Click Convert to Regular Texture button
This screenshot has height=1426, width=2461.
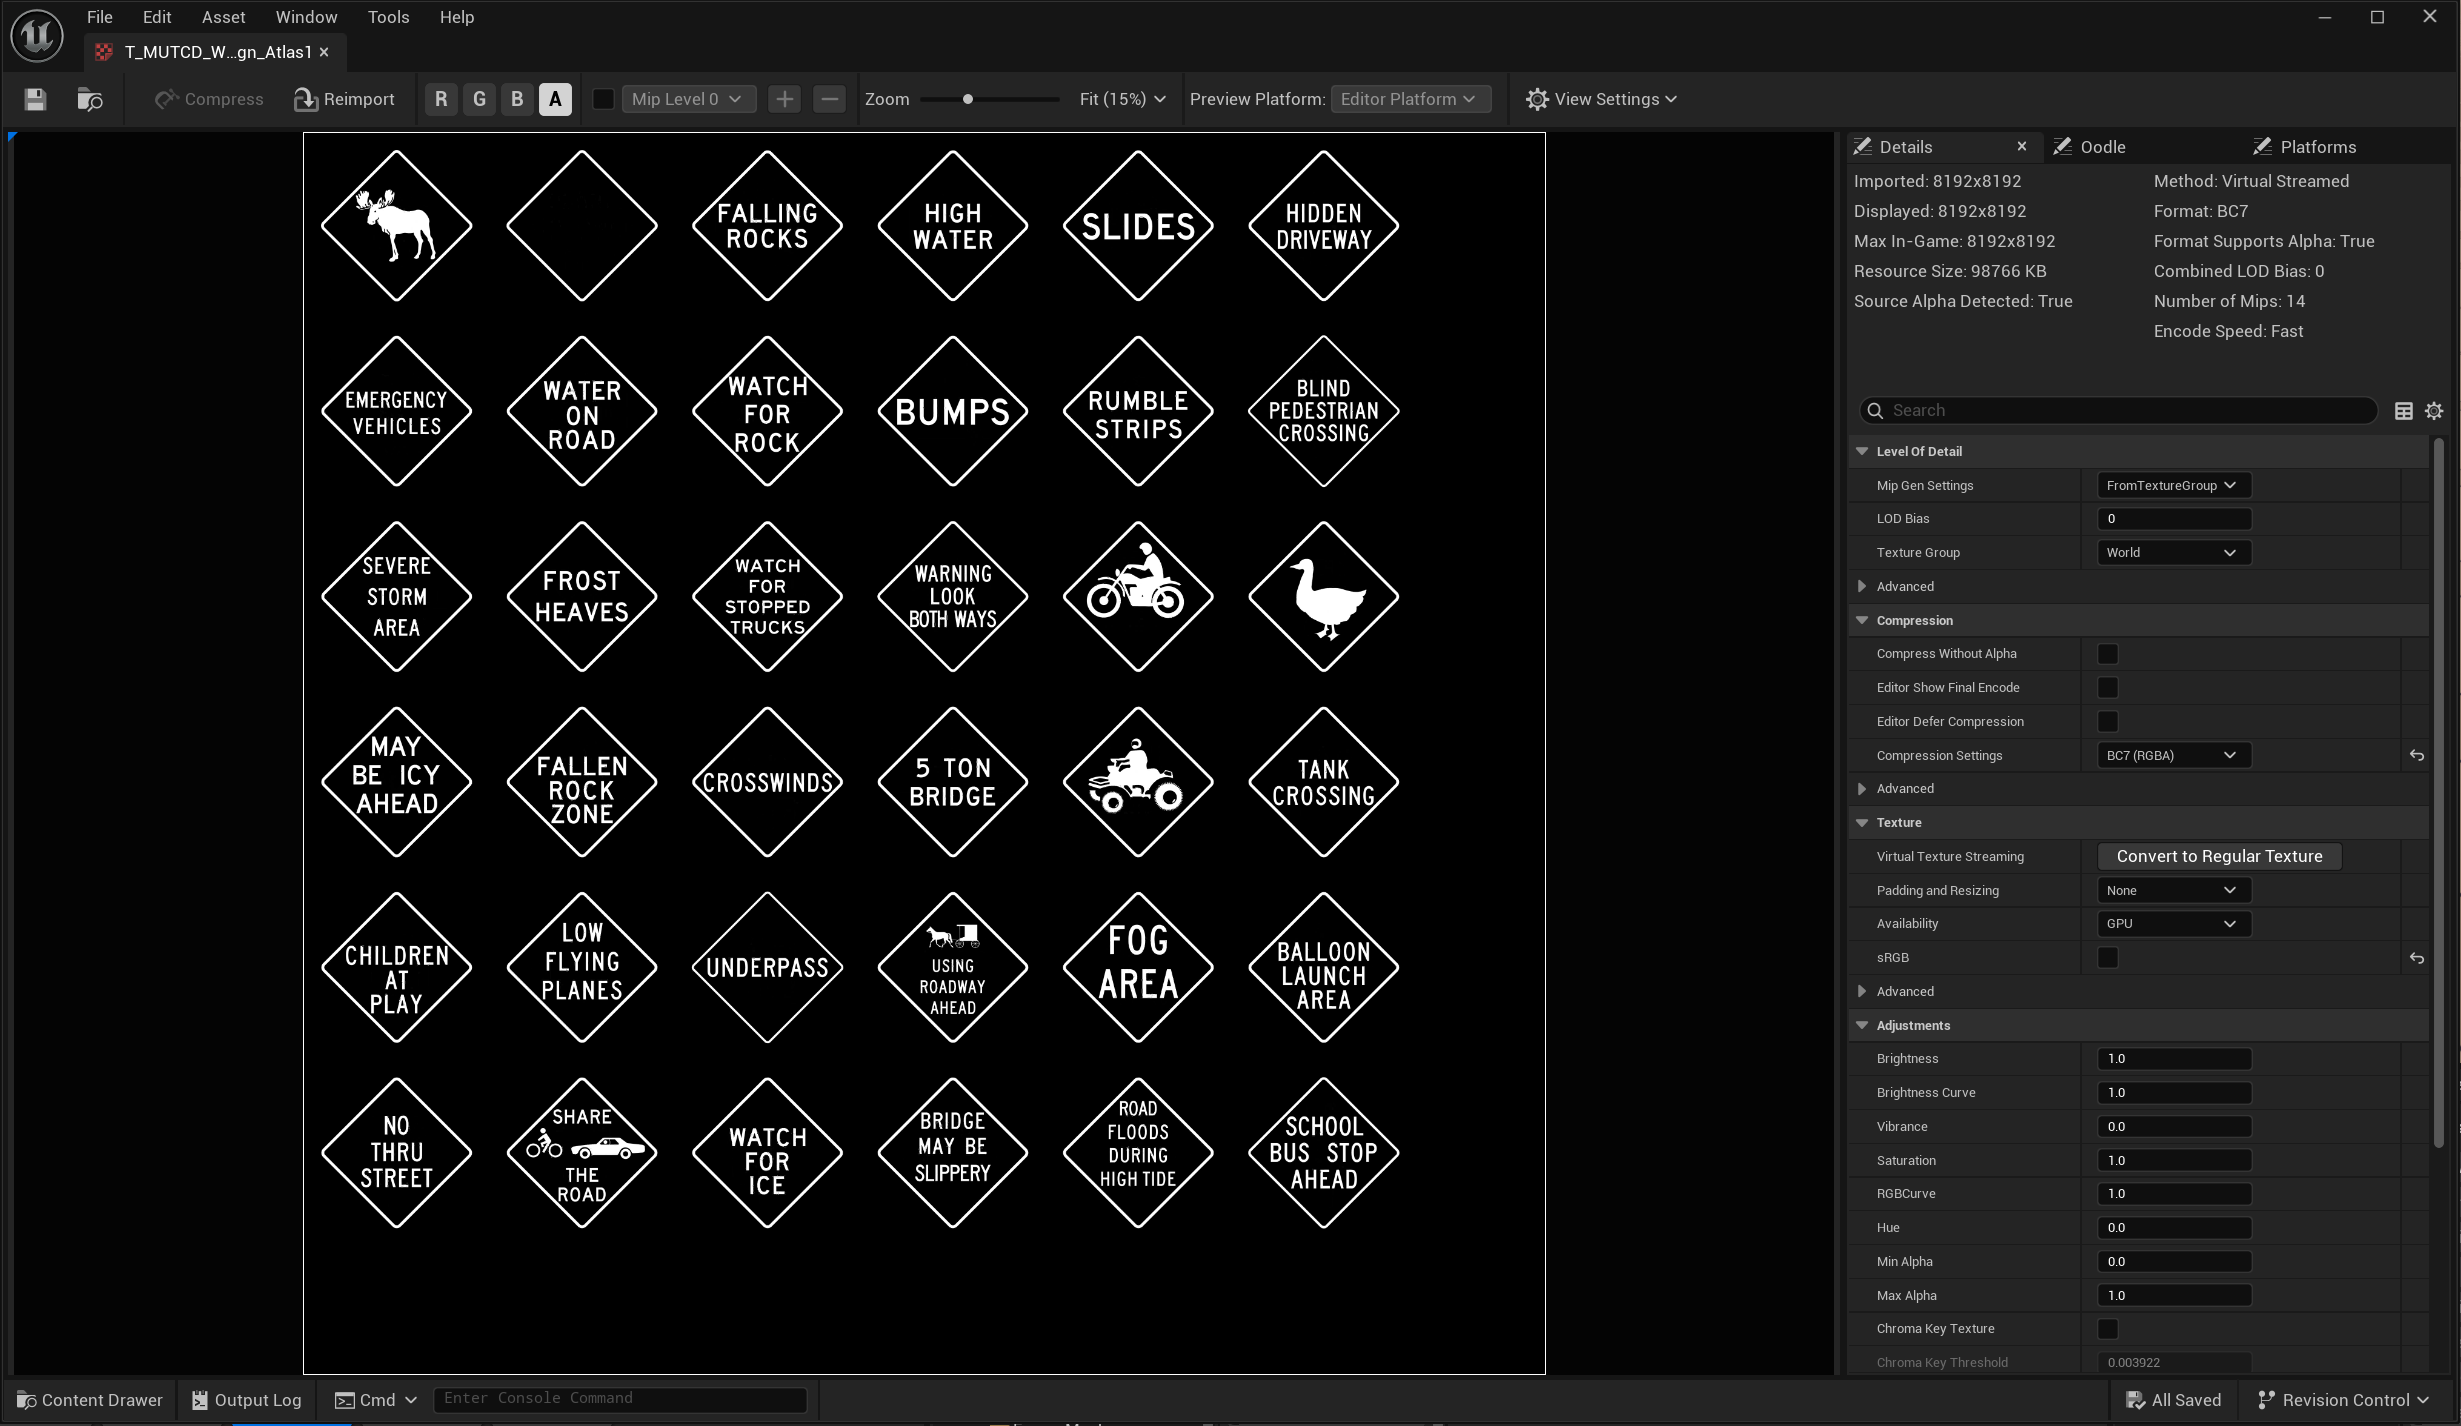click(2218, 857)
